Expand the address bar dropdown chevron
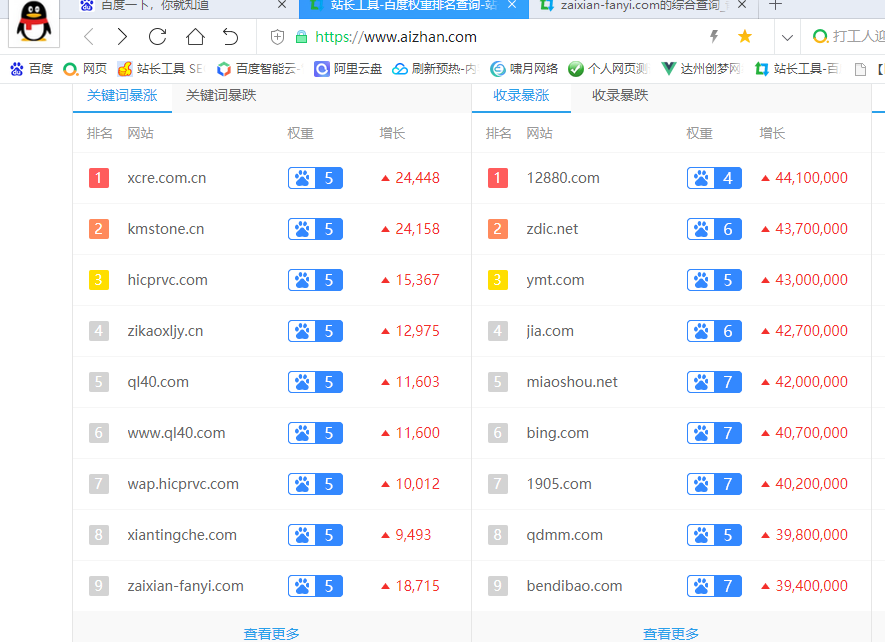Image resolution: width=885 pixels, height=642 pixels. [787, 38]
